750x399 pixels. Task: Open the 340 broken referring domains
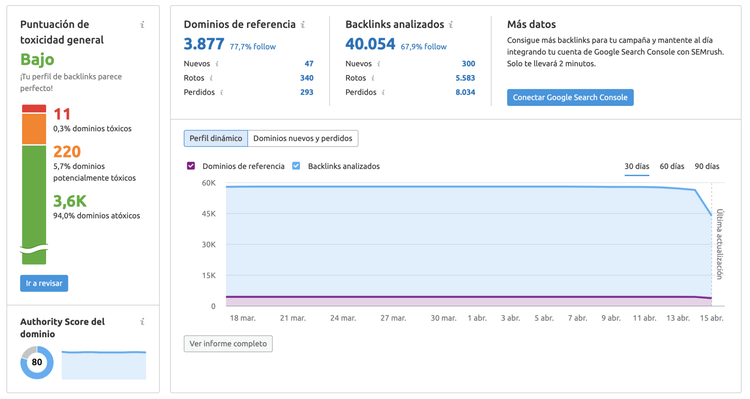tap(307, 78)
